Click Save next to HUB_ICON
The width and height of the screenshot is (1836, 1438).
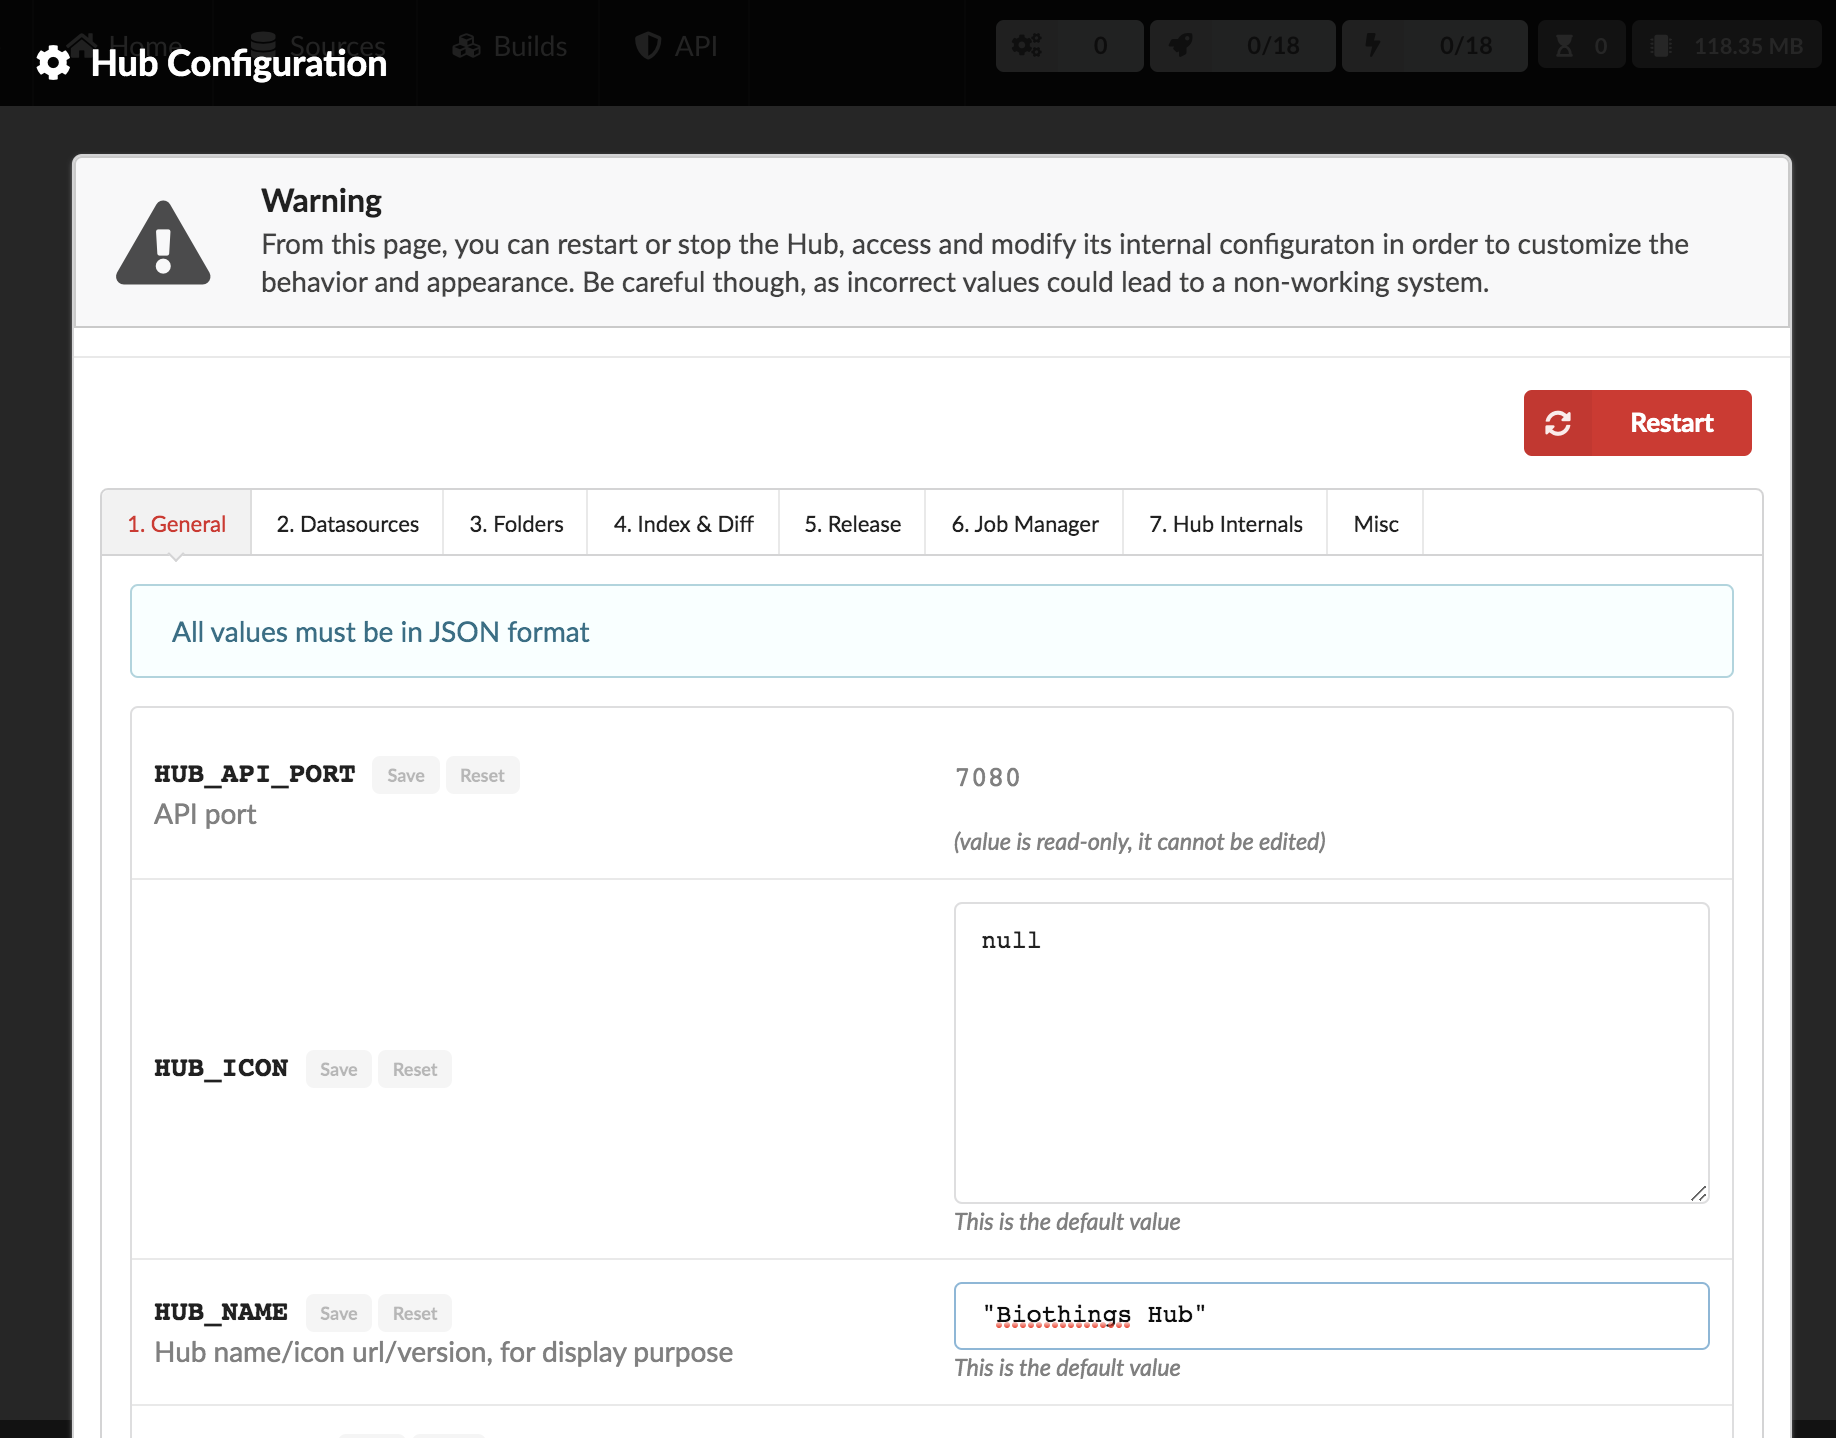click(338, 1069)
